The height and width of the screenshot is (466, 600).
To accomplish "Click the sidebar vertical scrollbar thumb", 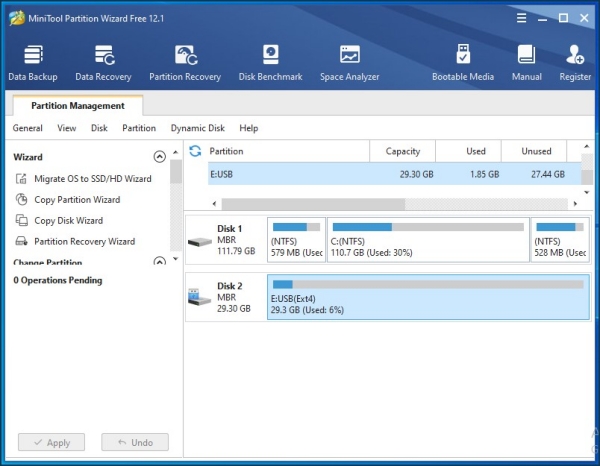I will coord(176,171).
